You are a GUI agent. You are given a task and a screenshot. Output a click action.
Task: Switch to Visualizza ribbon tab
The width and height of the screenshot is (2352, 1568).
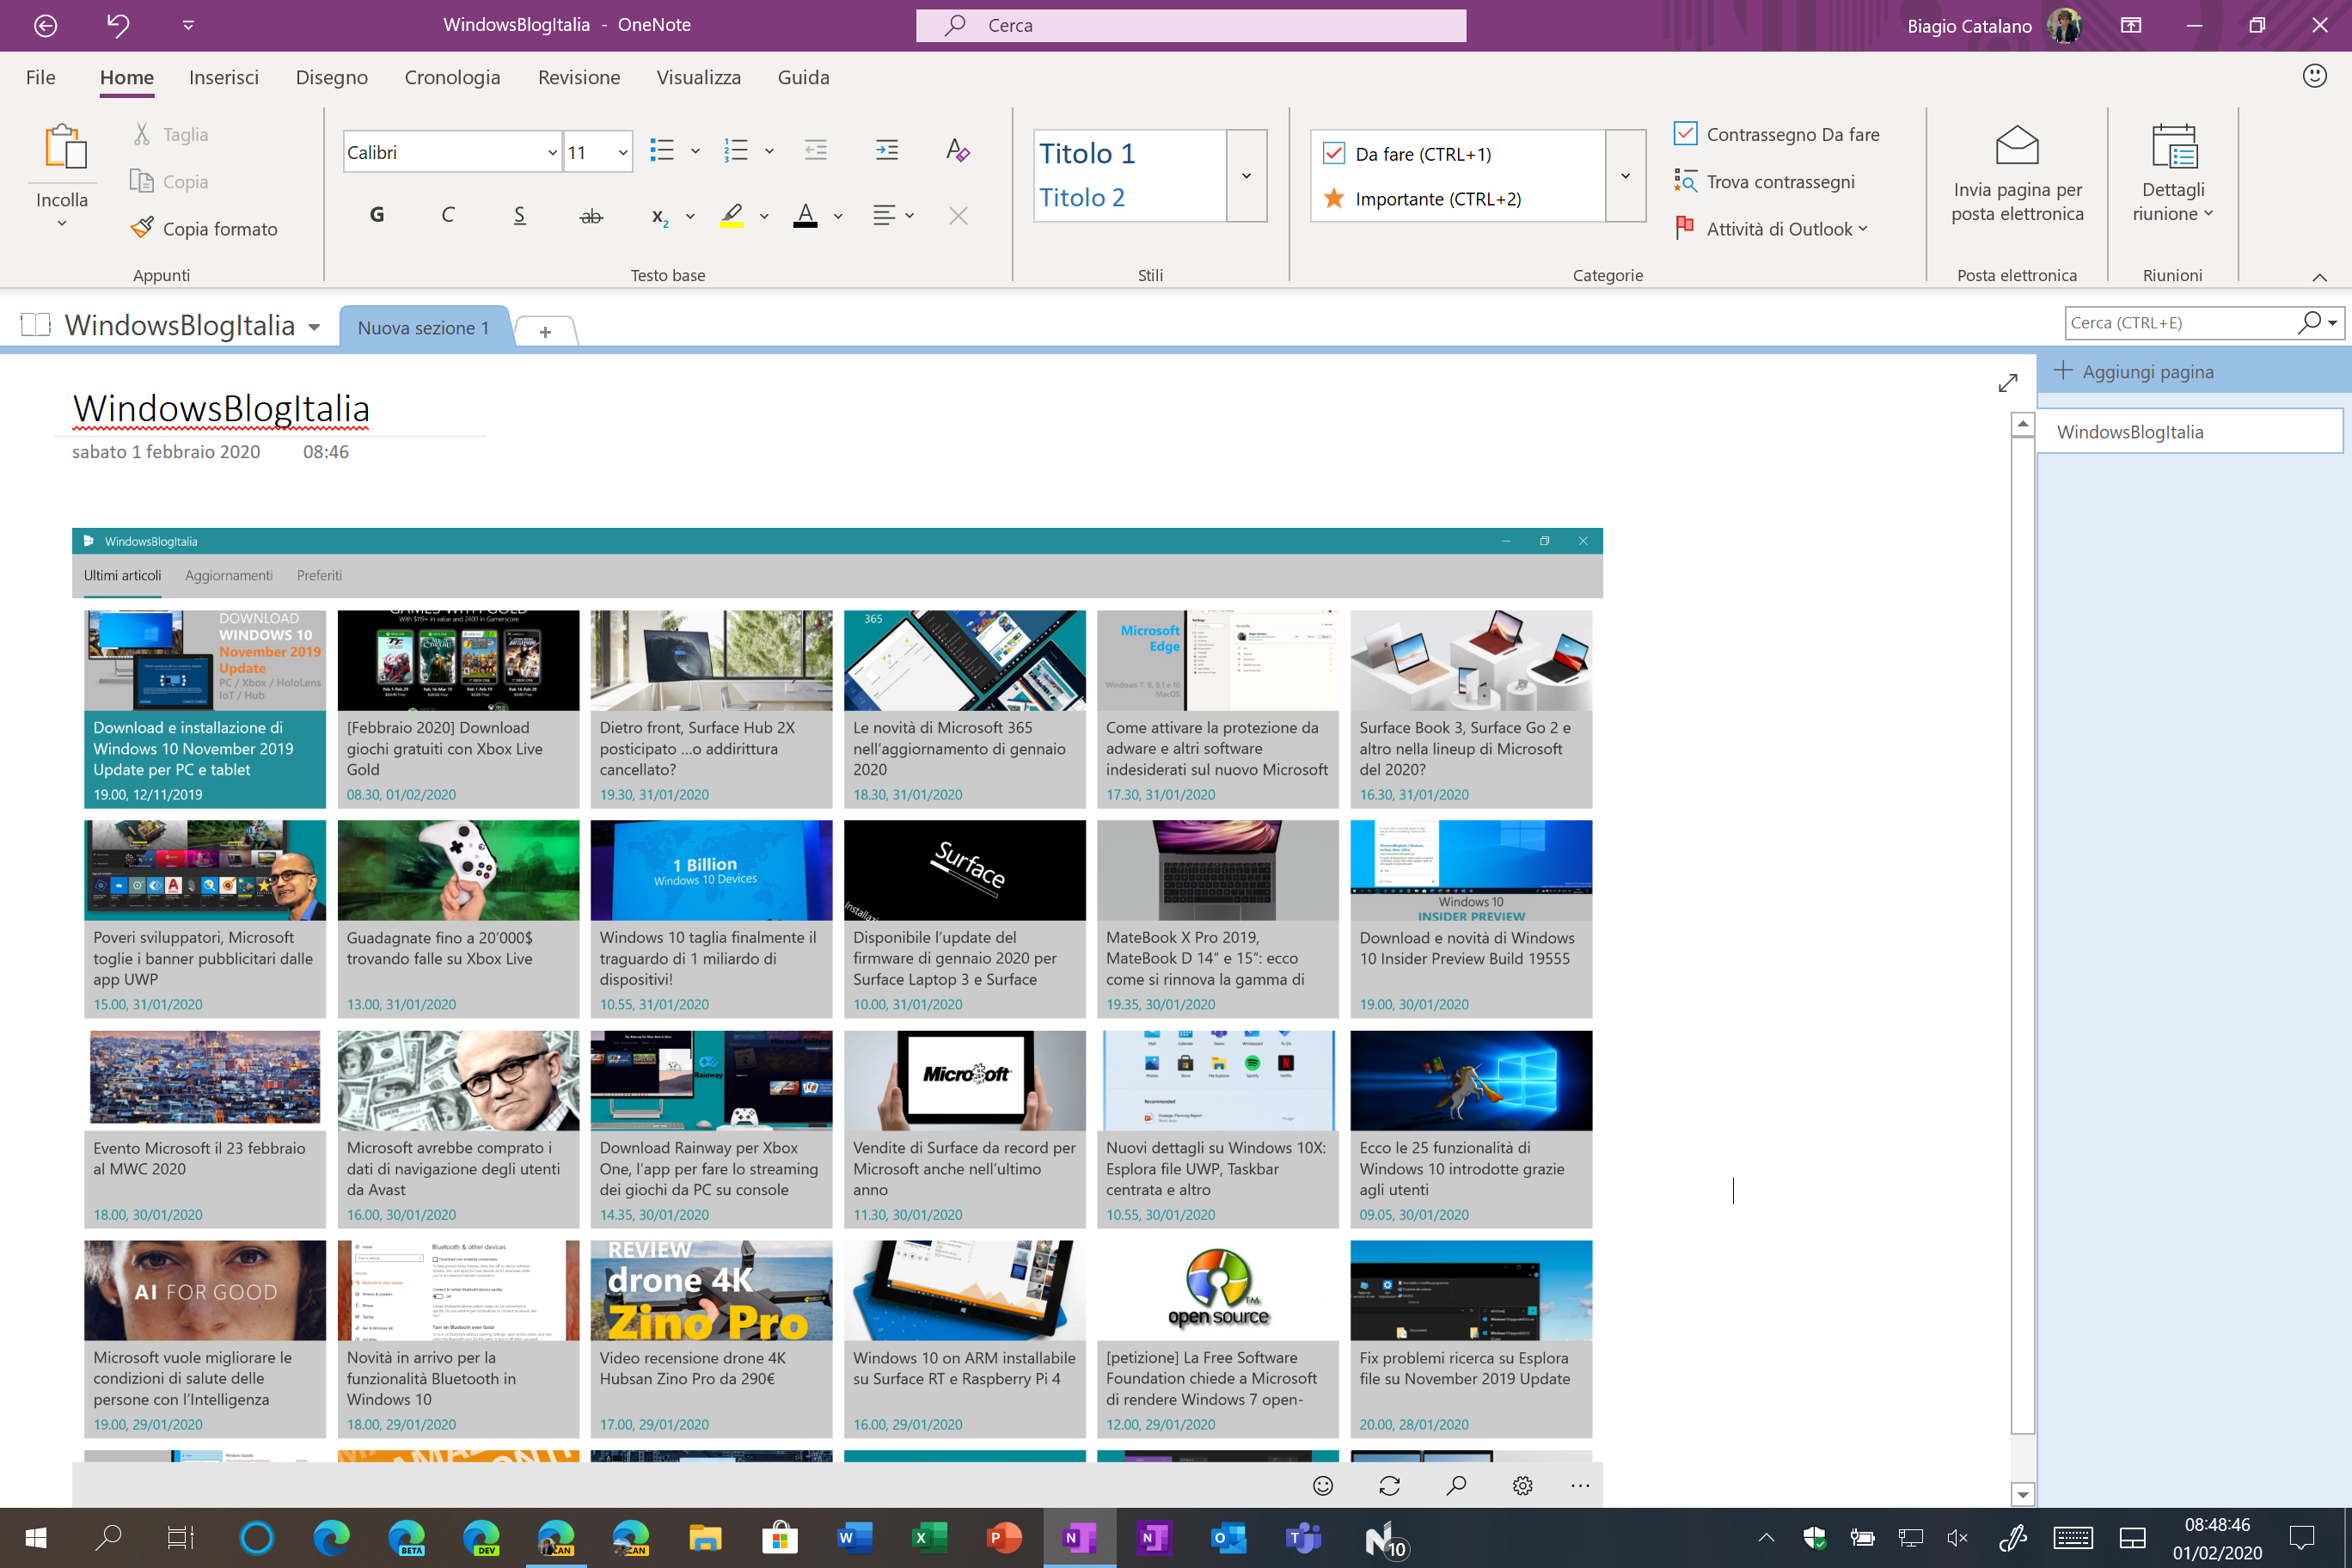[x=699, y=77]
